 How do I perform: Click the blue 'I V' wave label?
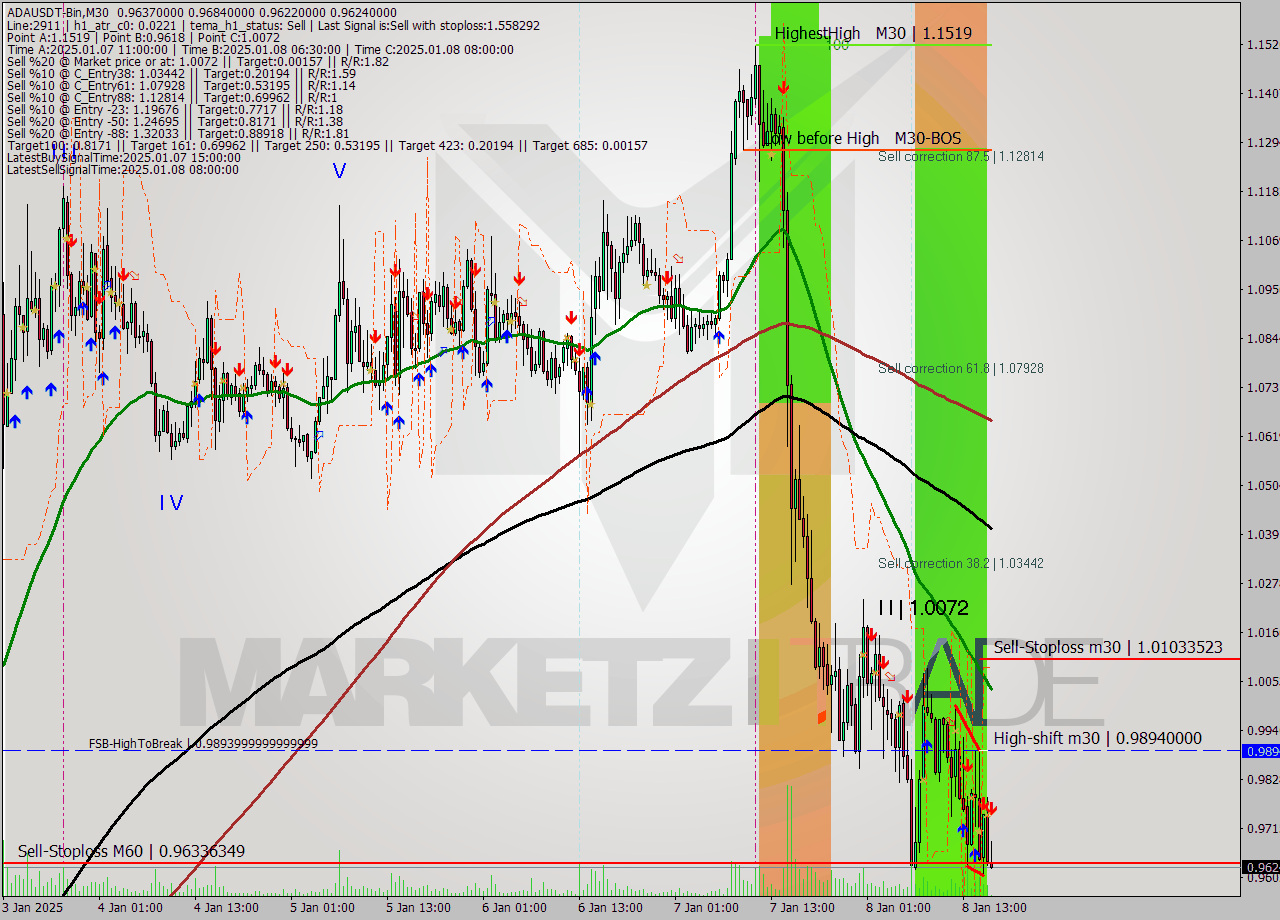pos(171,503)
